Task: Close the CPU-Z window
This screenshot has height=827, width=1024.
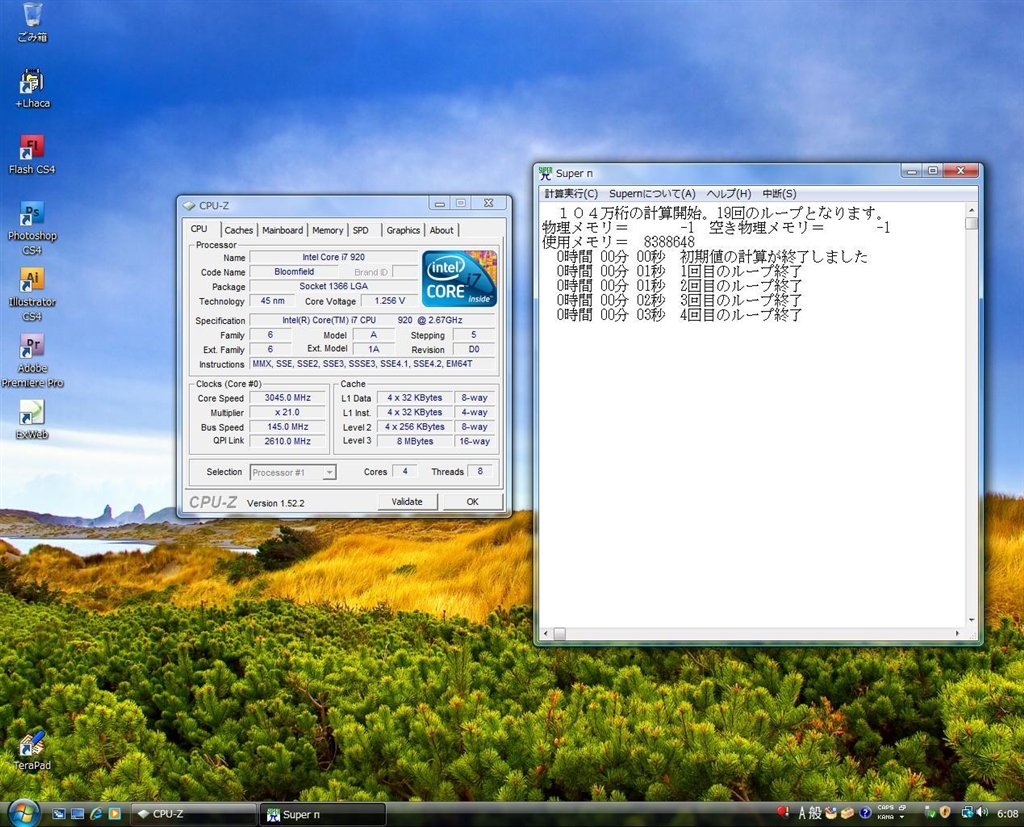Action: click(x=488, y=203)
